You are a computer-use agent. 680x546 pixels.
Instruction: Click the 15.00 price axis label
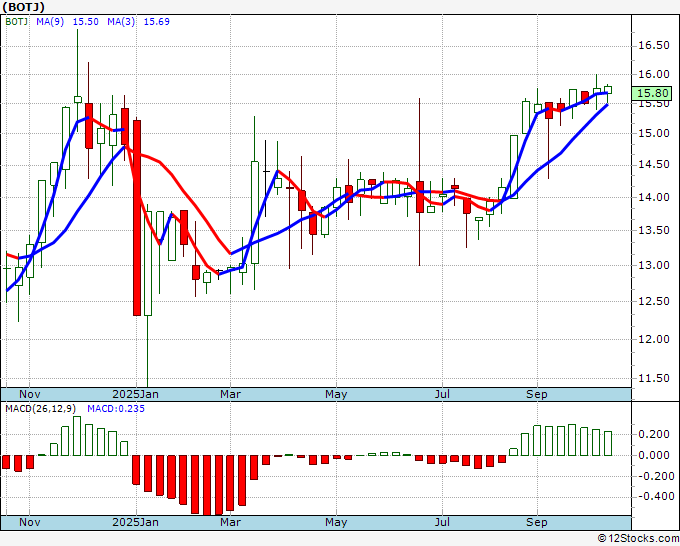[654, 133]
